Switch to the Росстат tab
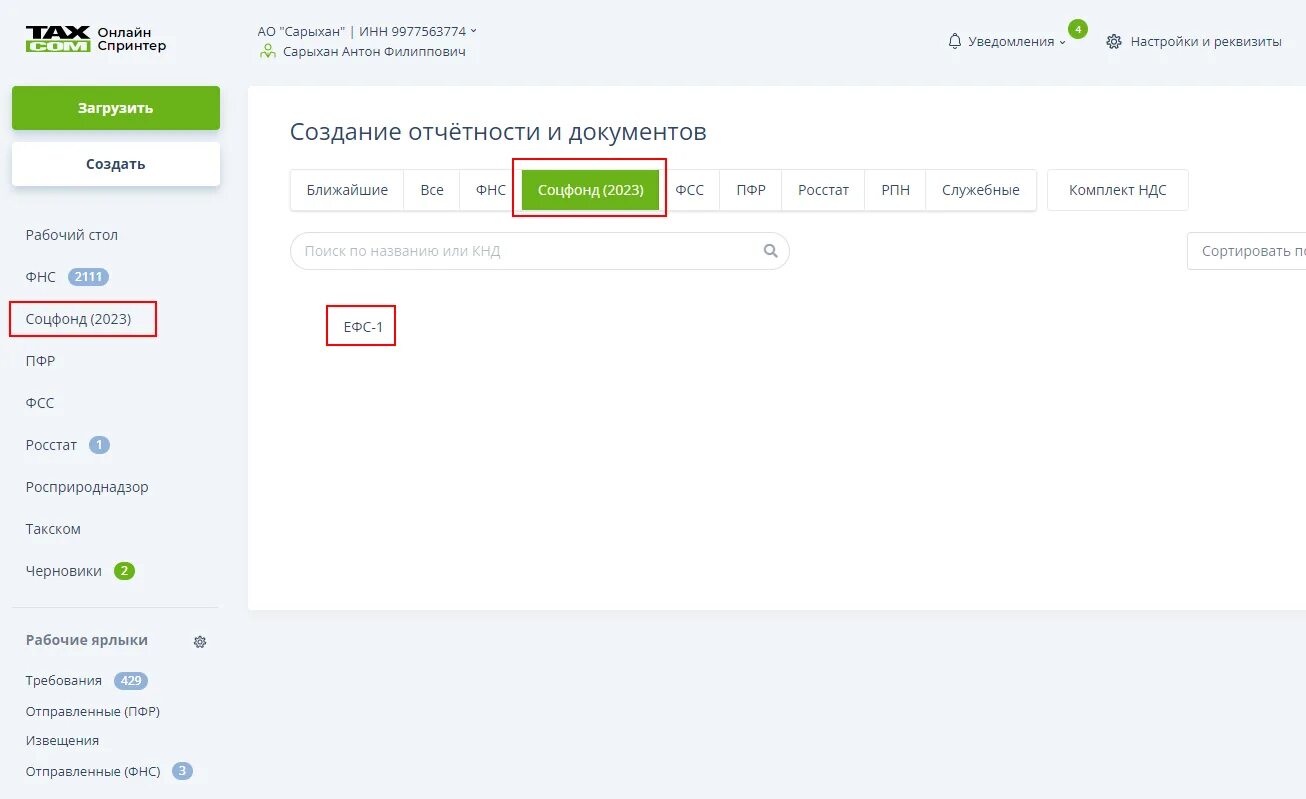Screen dimensions: 1306x799 [x=823, y=190]
